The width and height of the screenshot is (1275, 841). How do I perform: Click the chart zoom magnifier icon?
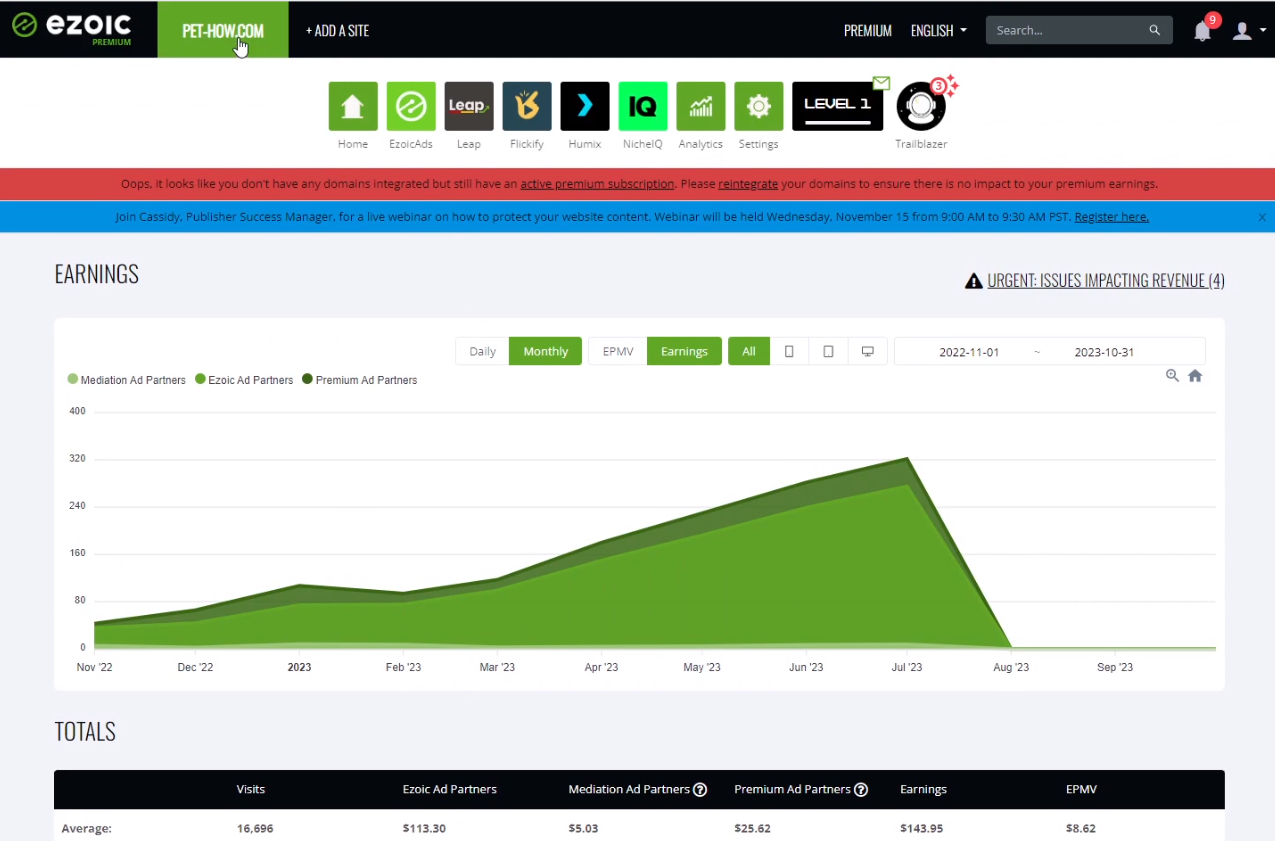(1172, 376)
